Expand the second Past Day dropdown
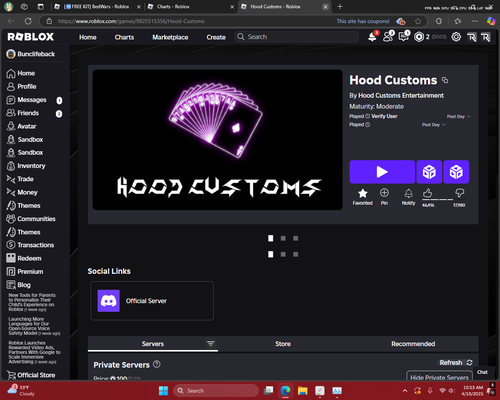The width and height of the screenshot is (500, 400). pyautogui.click(x=434, y=125)
